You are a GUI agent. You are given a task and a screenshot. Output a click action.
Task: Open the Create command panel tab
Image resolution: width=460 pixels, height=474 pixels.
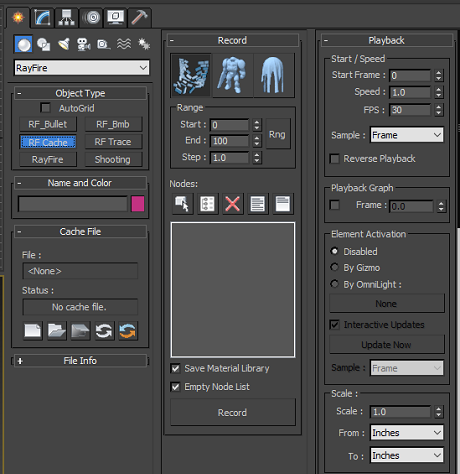[x=18, y=17]
